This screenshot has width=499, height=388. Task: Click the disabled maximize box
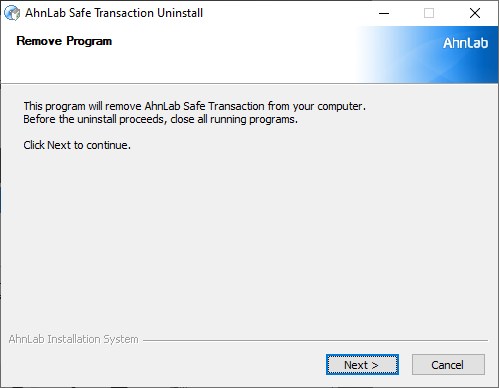pos(429,13)
